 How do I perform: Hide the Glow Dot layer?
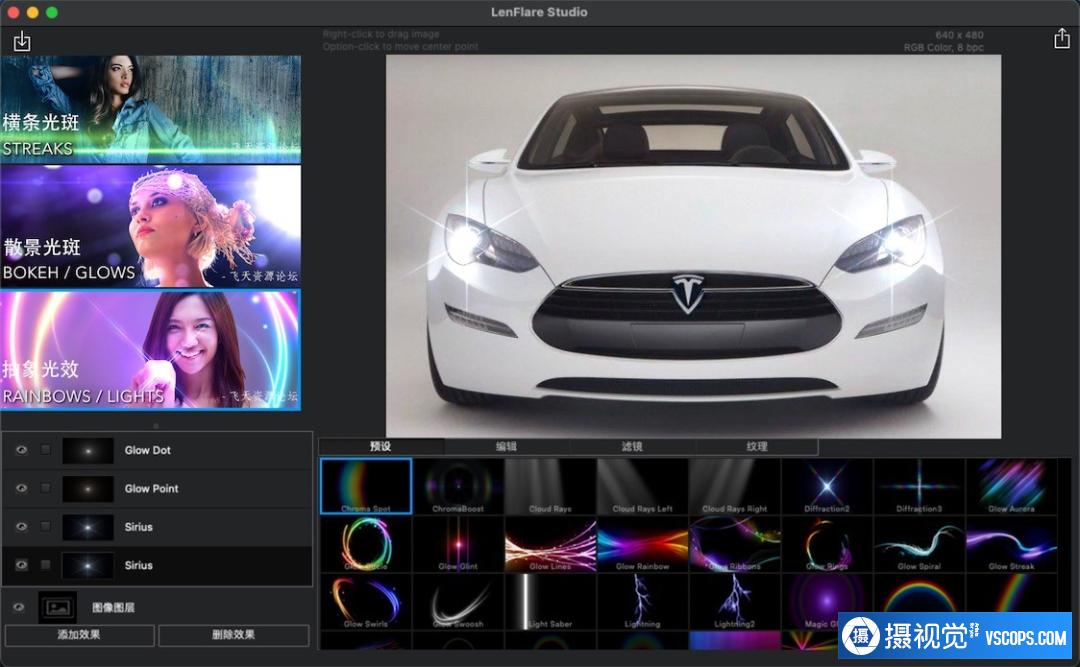21,450
